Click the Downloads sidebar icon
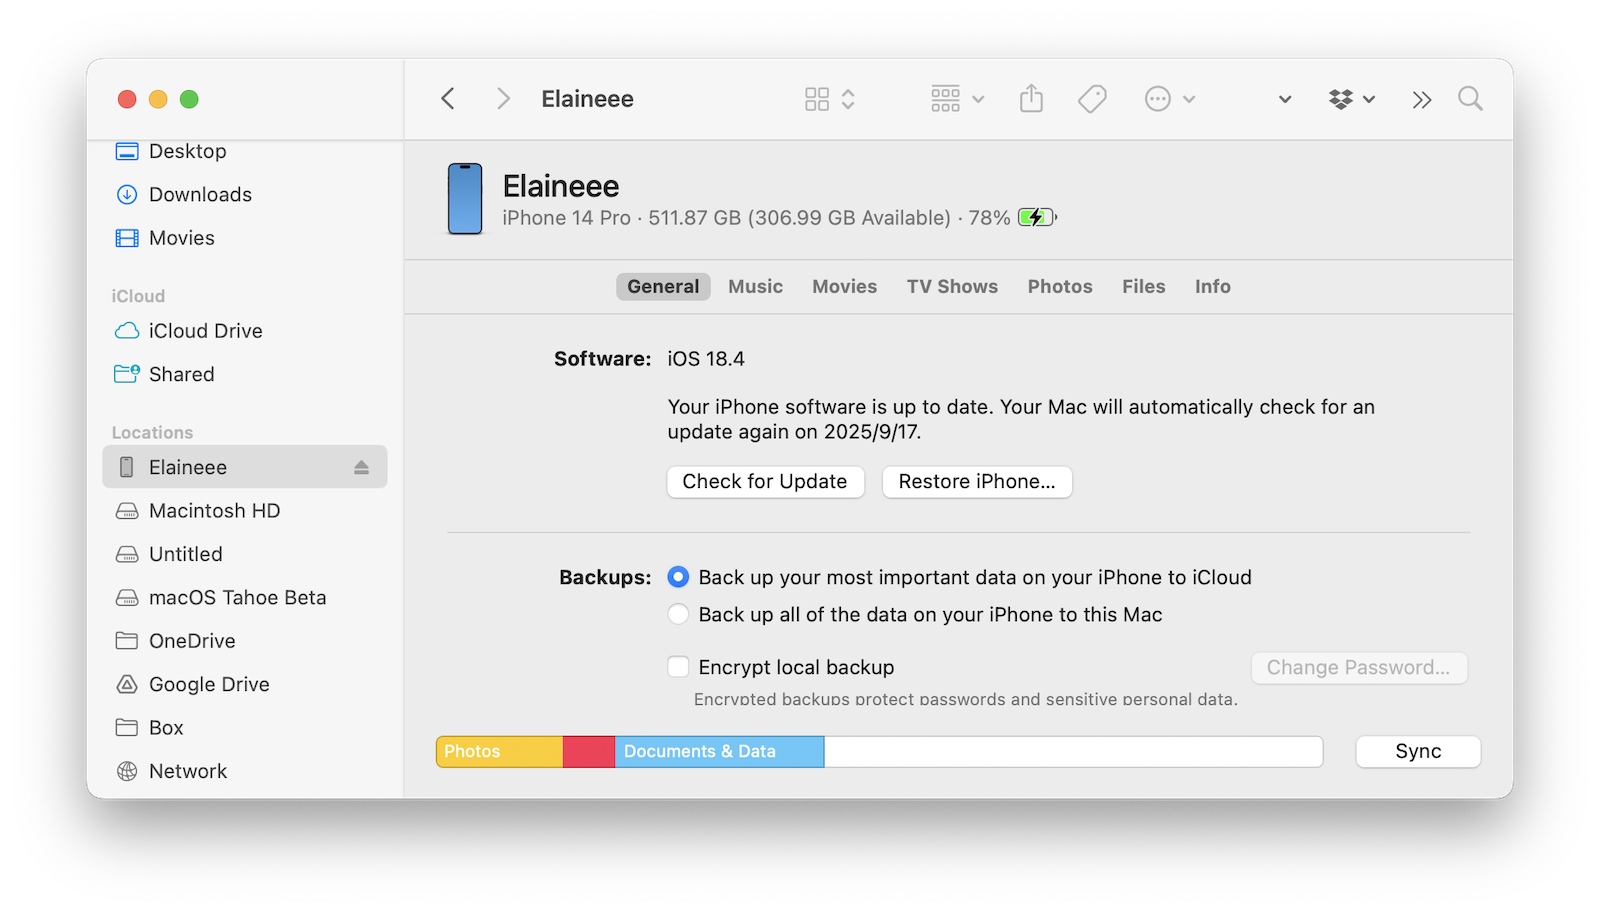1600x913 pixels. pos(127,194)
